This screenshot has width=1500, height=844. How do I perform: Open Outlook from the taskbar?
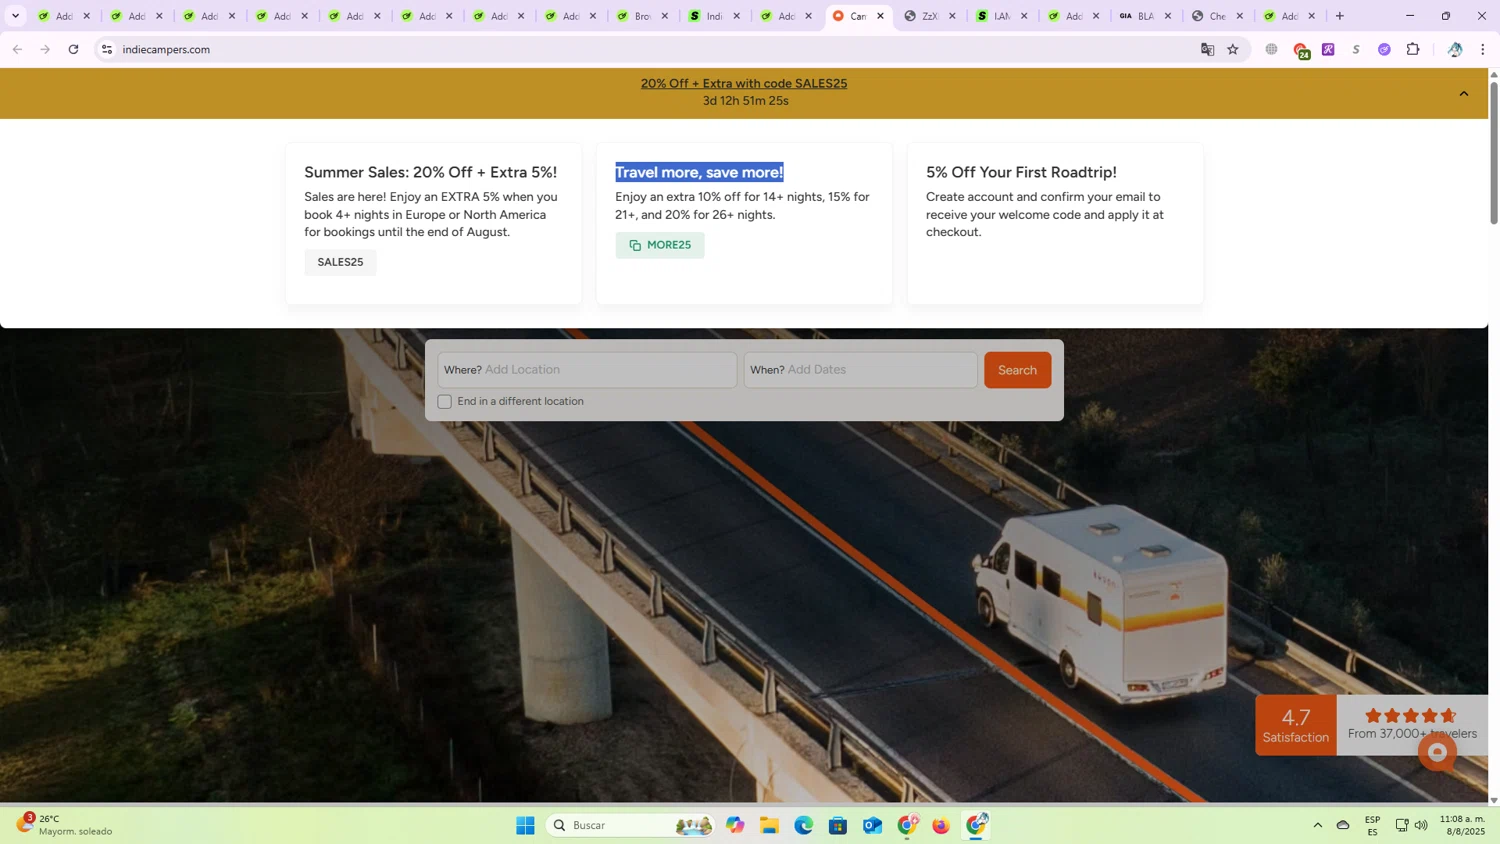872,825
